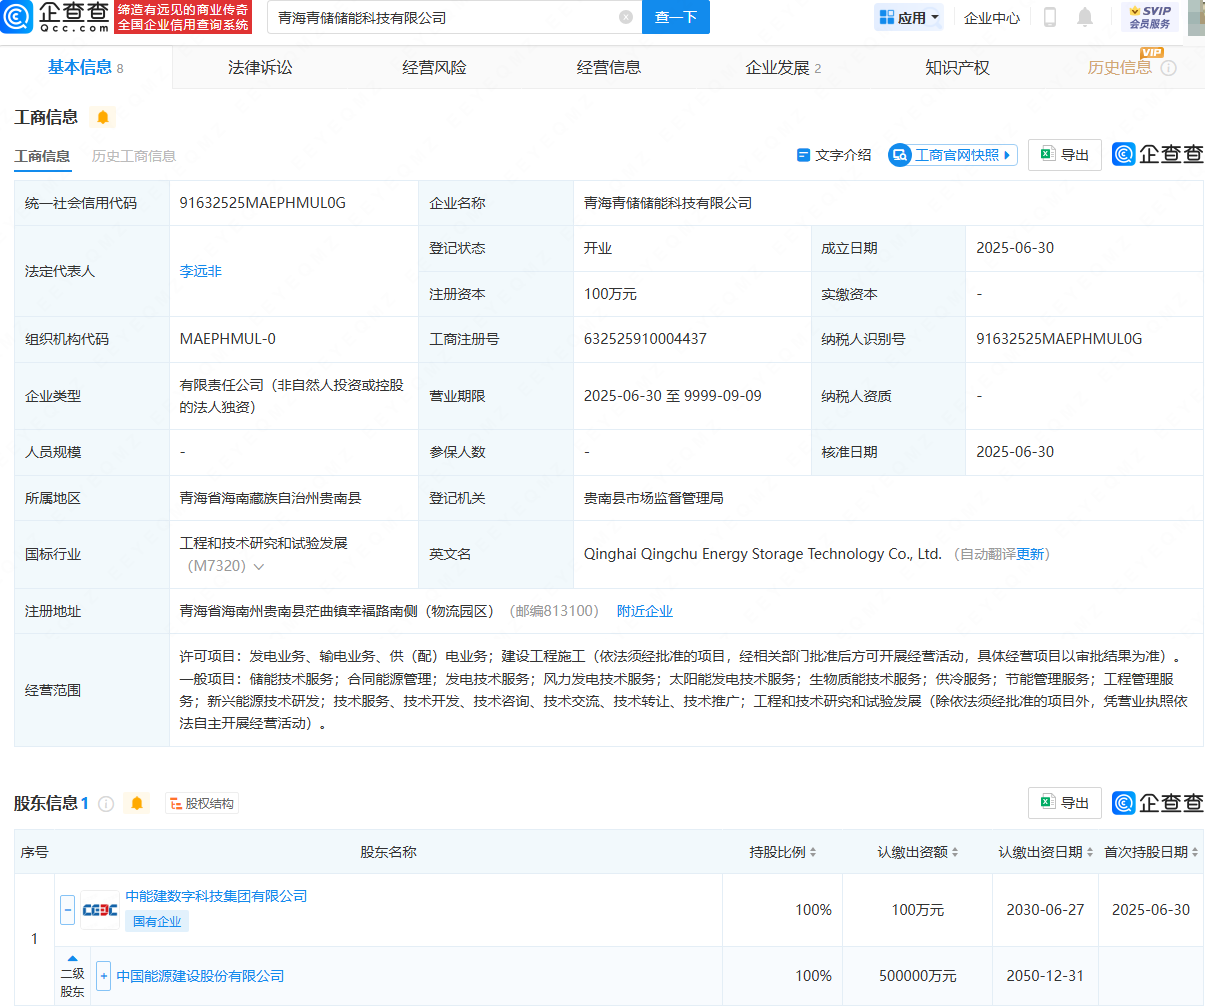Click the info icon beside 股东信息
This screenshot has width=1205, height=1007.
[x=106, y=803]
